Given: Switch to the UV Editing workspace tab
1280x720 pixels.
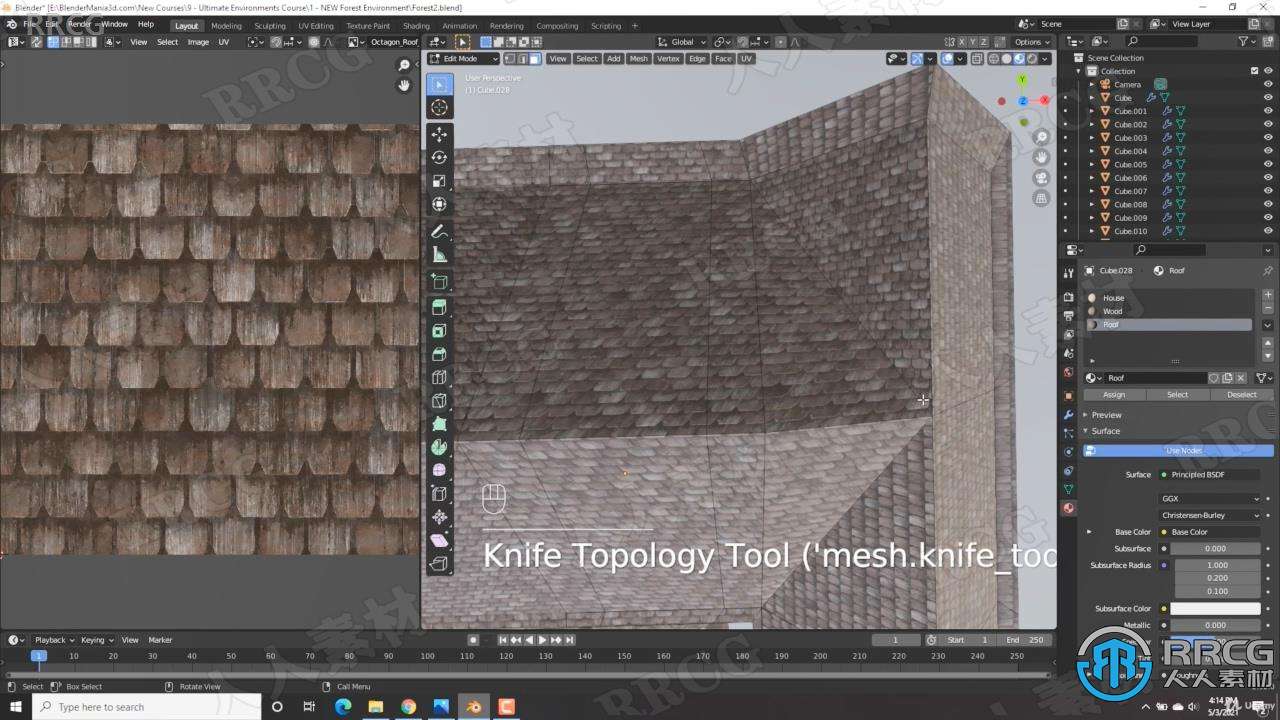Looking at the screenshot, I should (316, 25).
